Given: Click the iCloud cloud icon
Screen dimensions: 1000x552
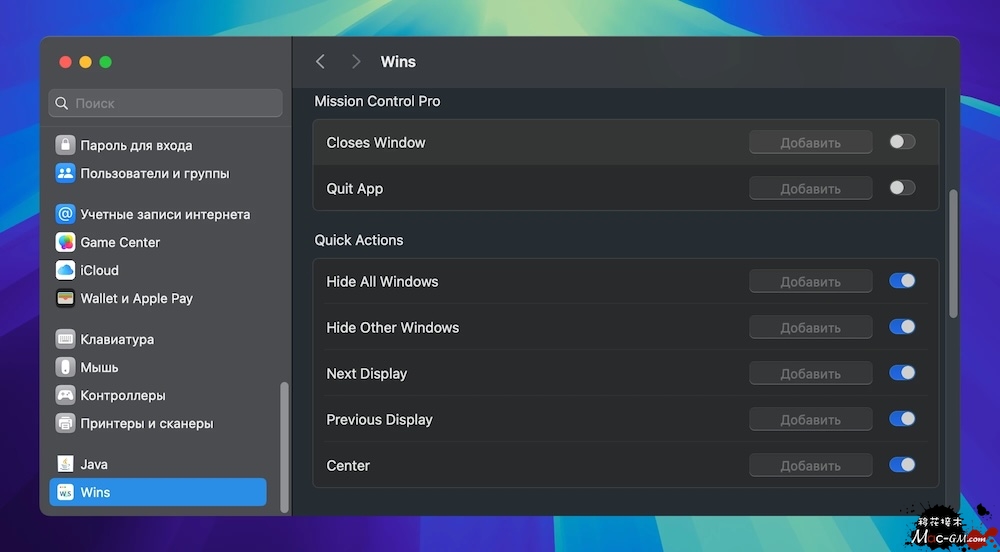Looking at the screenshot, I should click(x=65, y=270).
